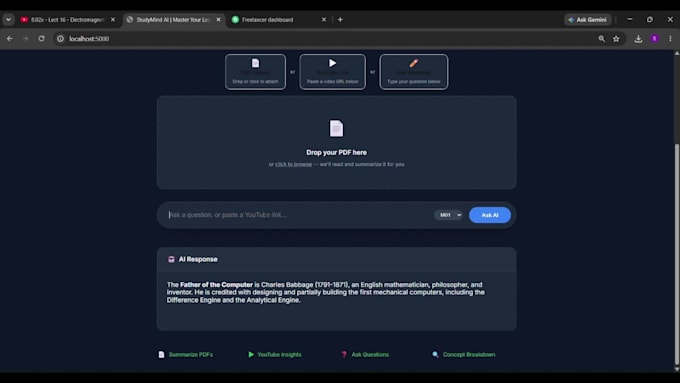
Task: Click the YouTube Insights feature label
Action: (x=279, y=354)
